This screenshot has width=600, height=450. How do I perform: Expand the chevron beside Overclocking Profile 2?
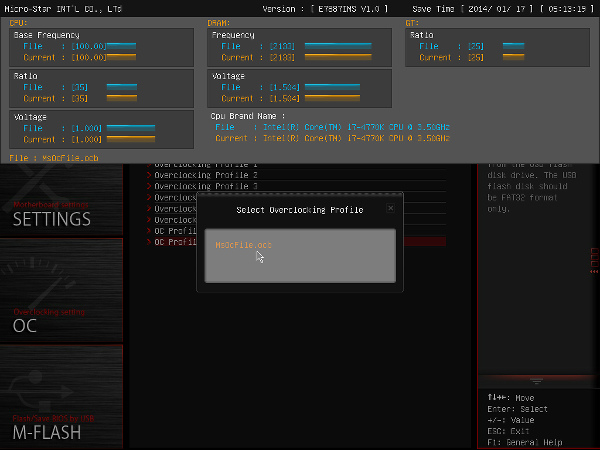tap(149, 175)
